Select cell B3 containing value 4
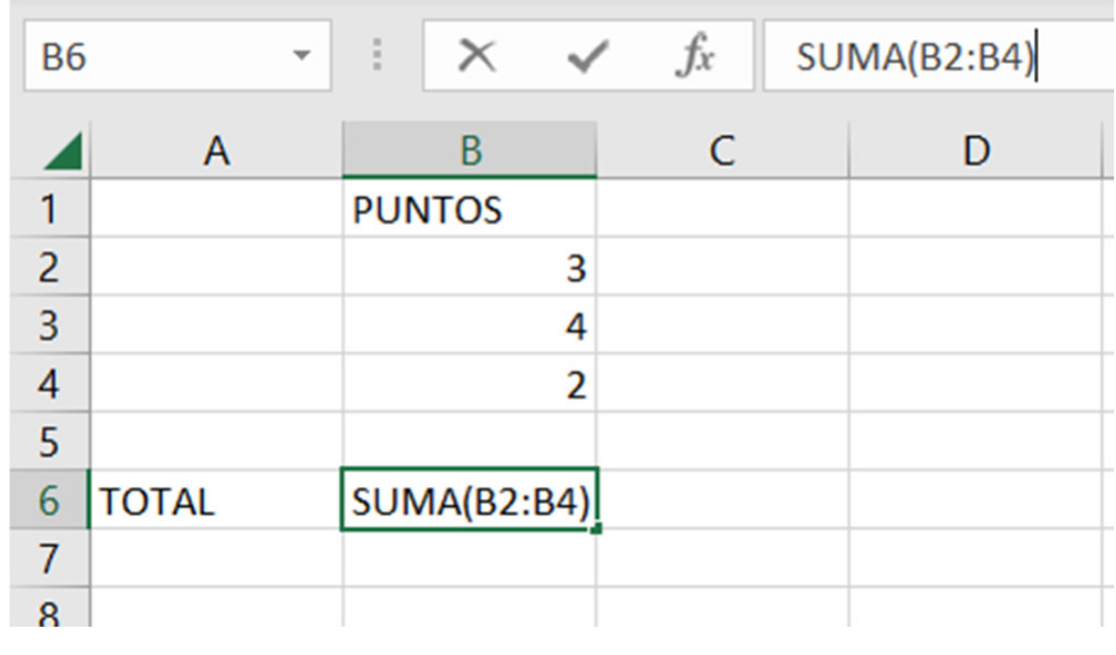 pyautogui.click(x=470, y=326)
